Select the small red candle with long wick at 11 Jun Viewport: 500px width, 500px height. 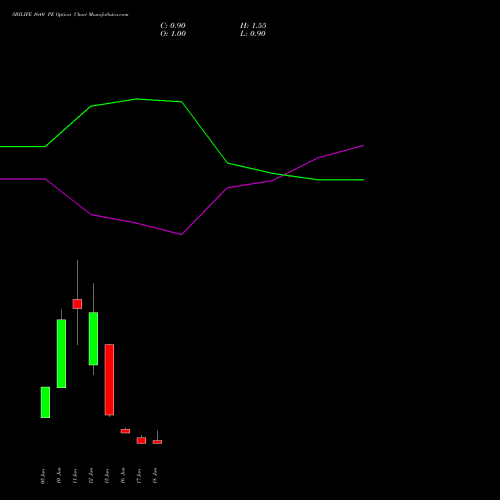77,304
